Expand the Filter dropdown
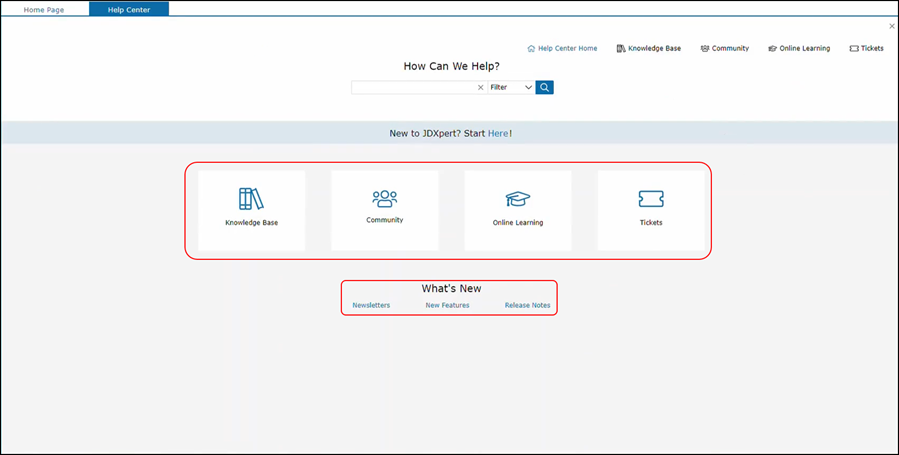The image size is (899, 455). point(511,88)
